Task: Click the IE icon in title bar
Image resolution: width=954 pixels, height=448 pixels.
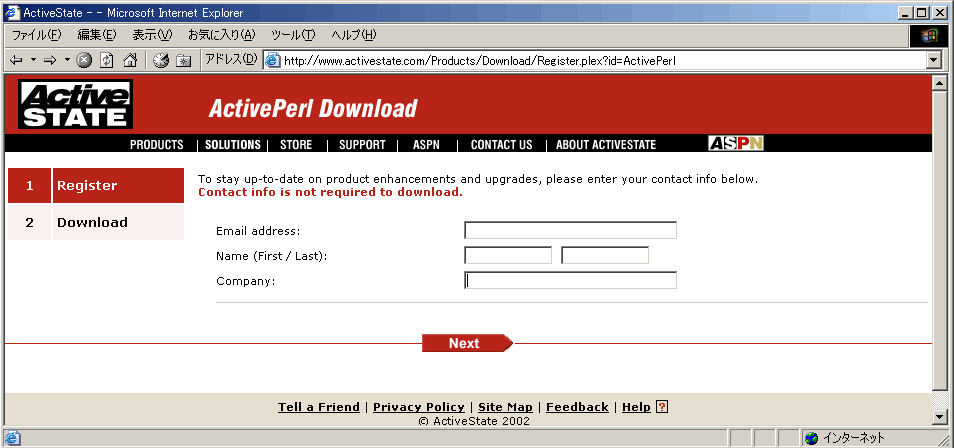Action: [x=12, y=12]
